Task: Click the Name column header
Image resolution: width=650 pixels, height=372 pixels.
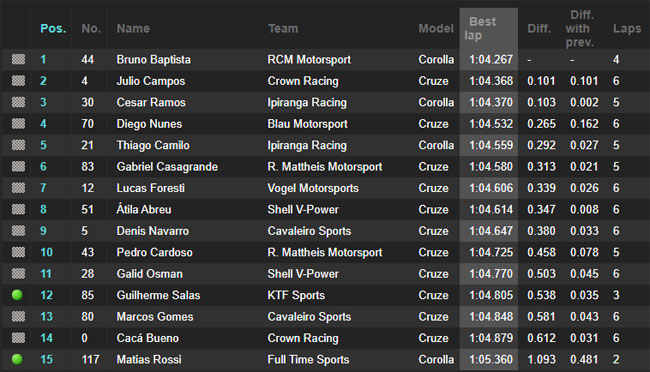Action: pyautogui.click(x=133, y=29)
